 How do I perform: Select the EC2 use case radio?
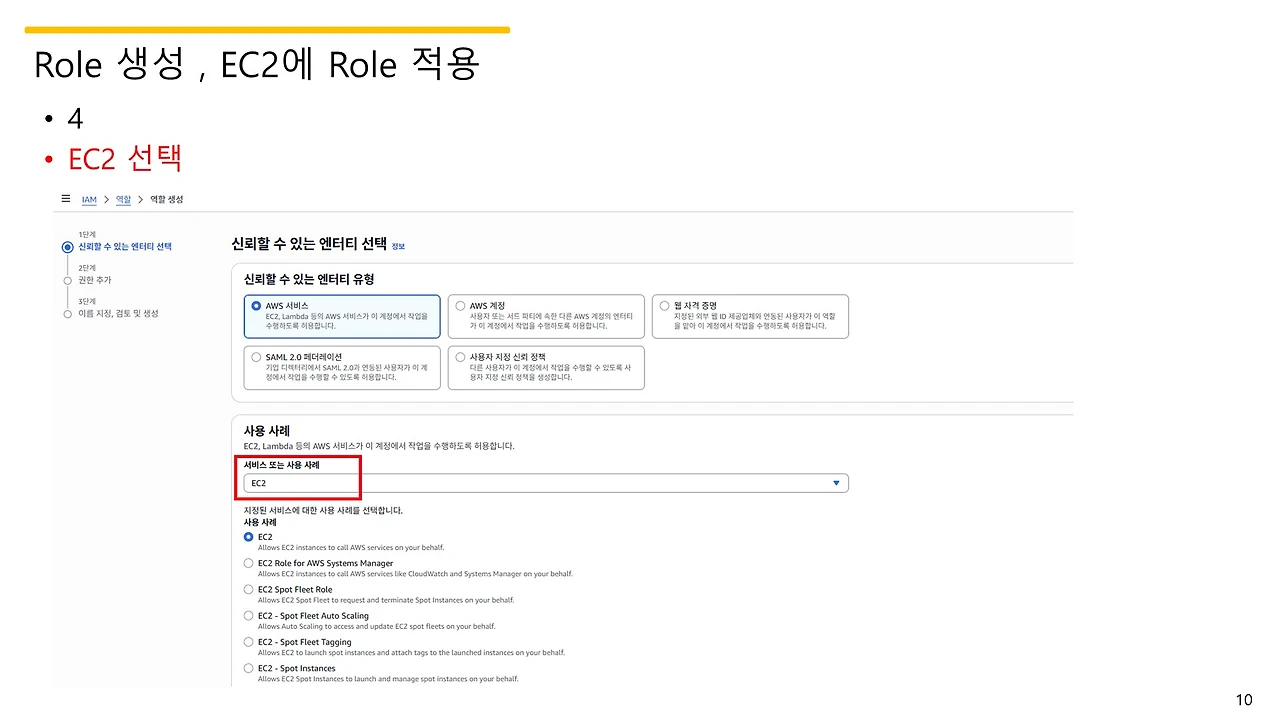pos(249,537)
